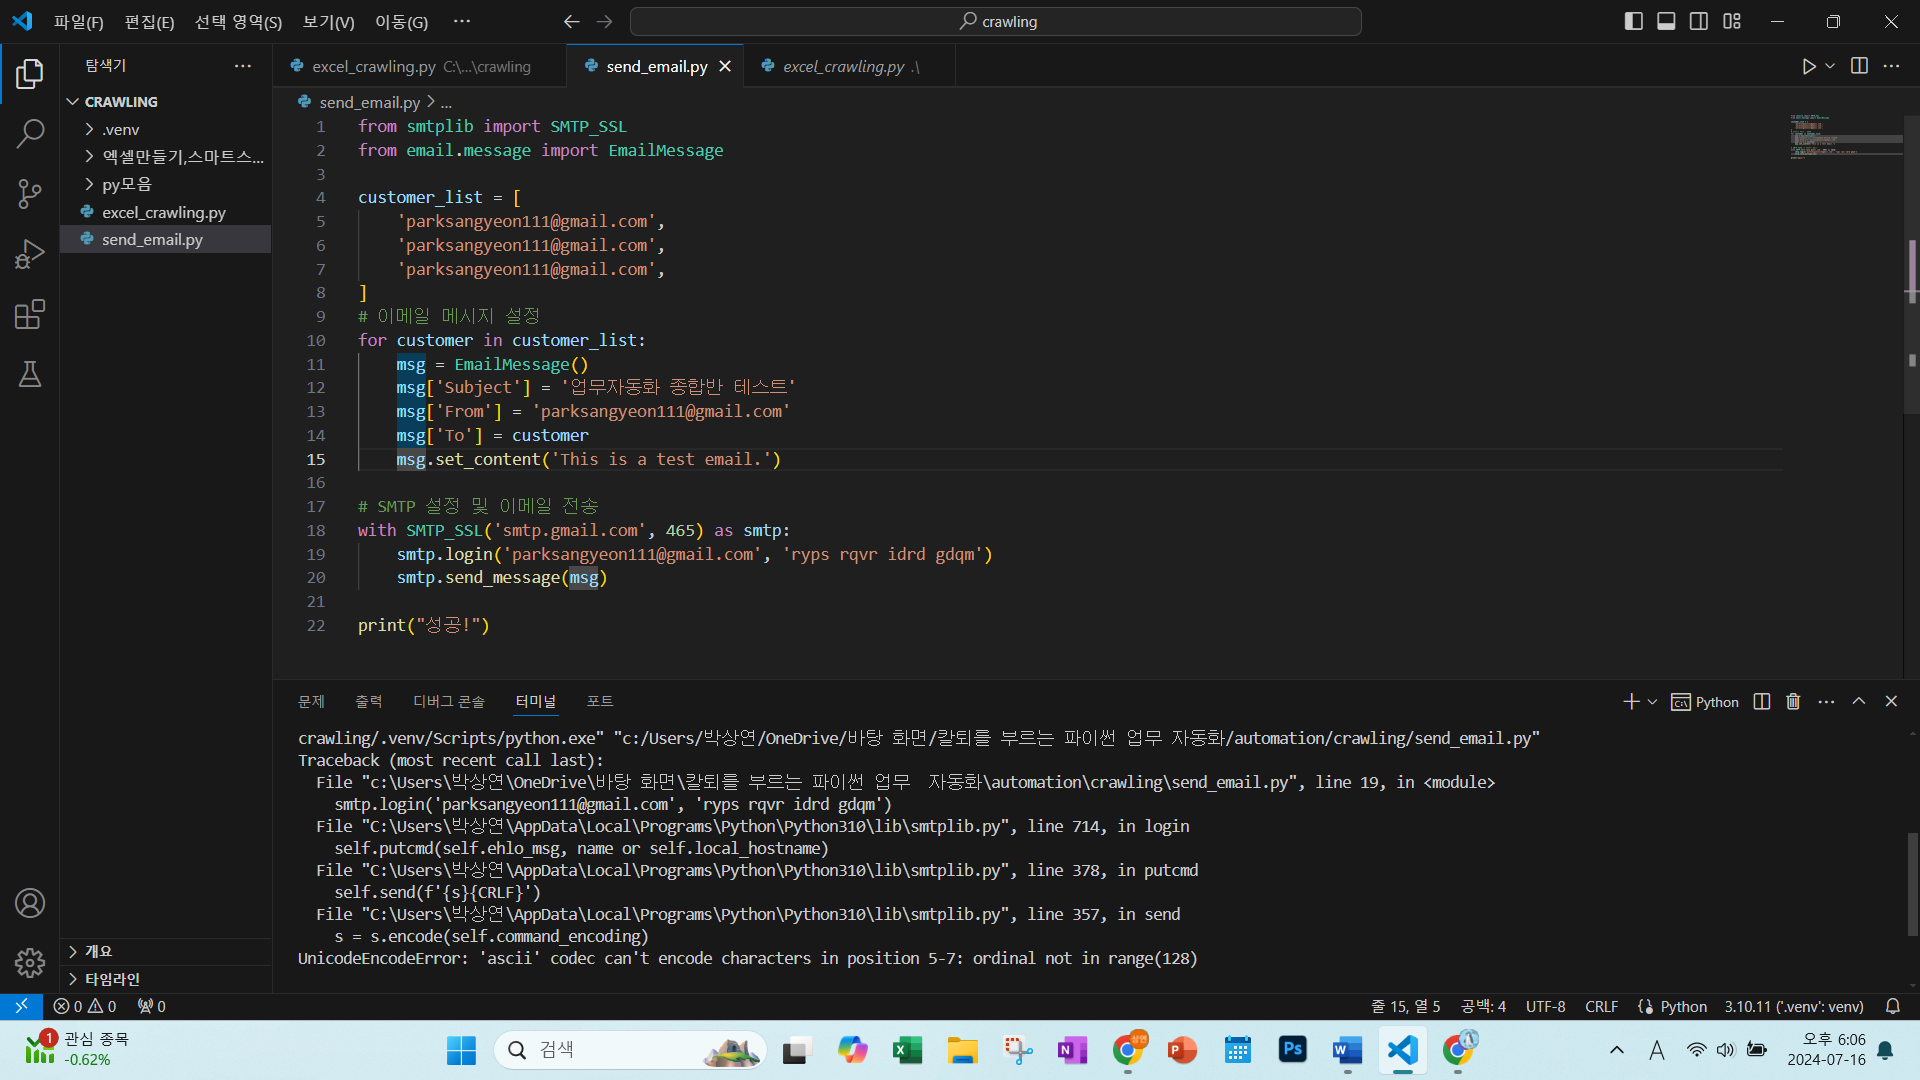Switch to the 포트 ports tab
The image size is (1920, 1080).
(x=600, y=702)
